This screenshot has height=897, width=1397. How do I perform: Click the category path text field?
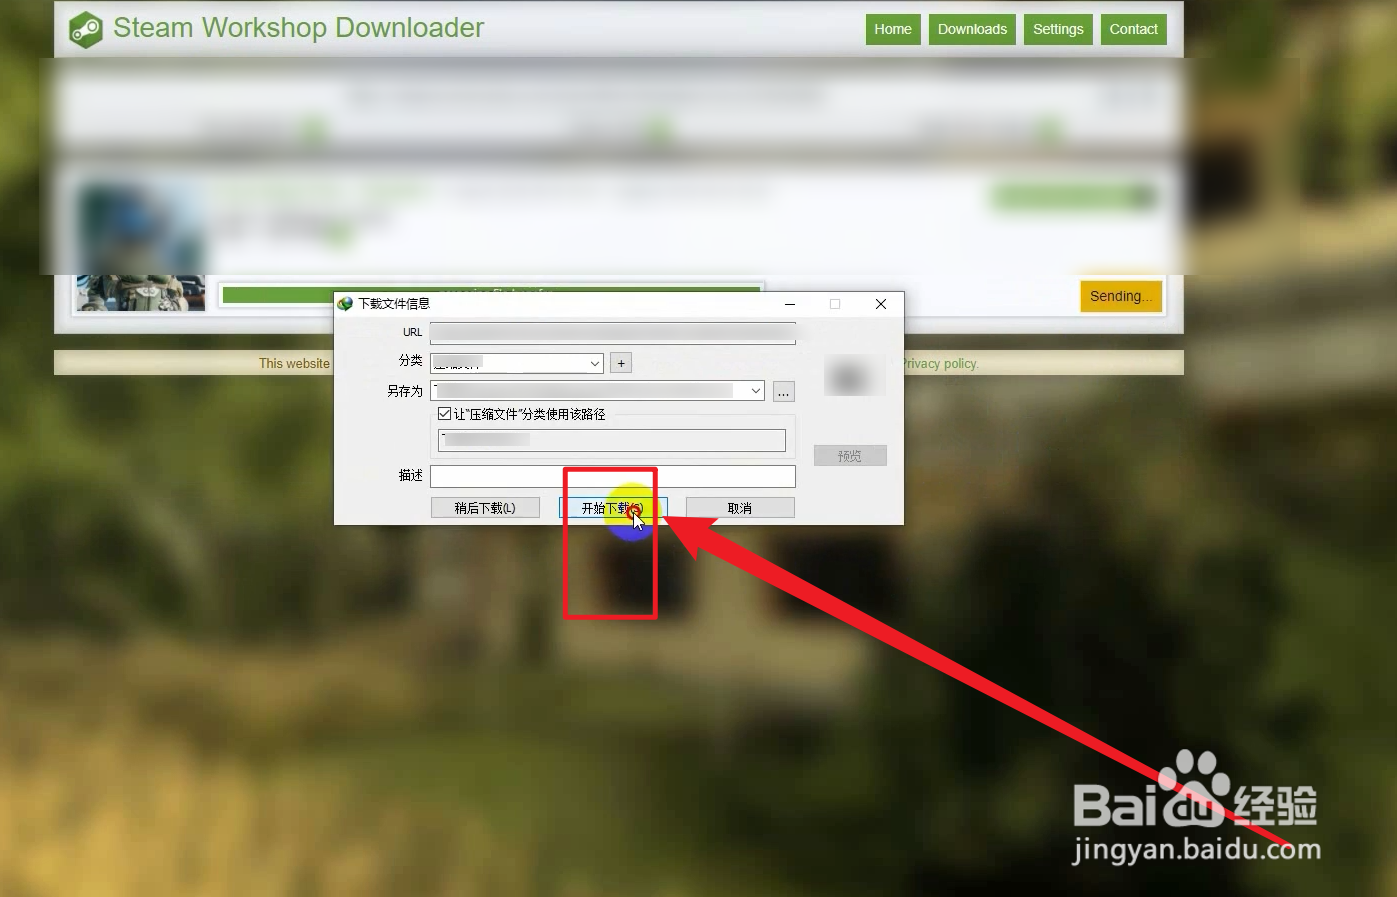(x=612, y=440)
